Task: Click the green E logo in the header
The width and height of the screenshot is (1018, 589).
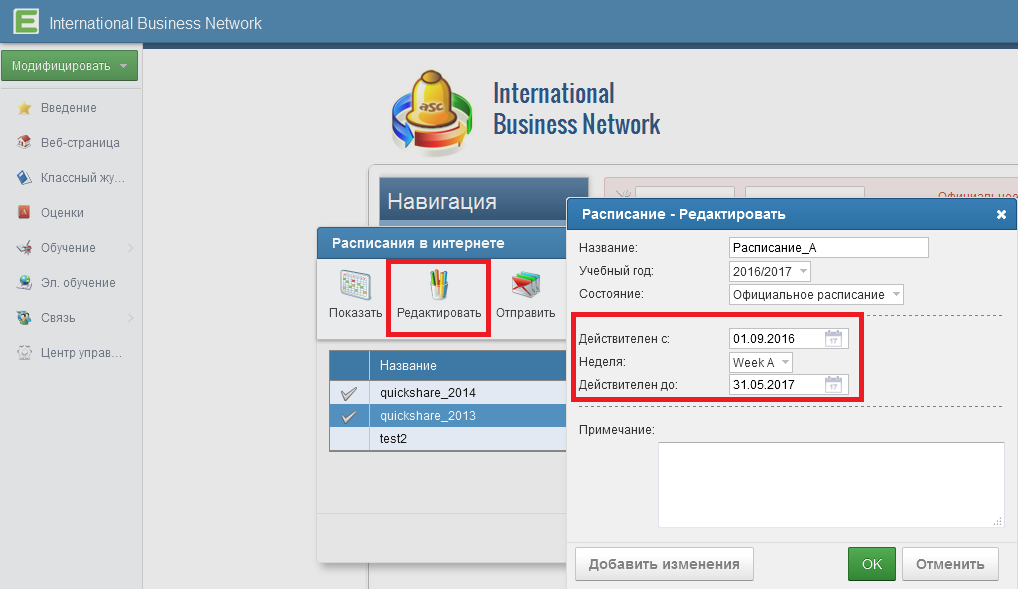Action: (x=26, y=21)
